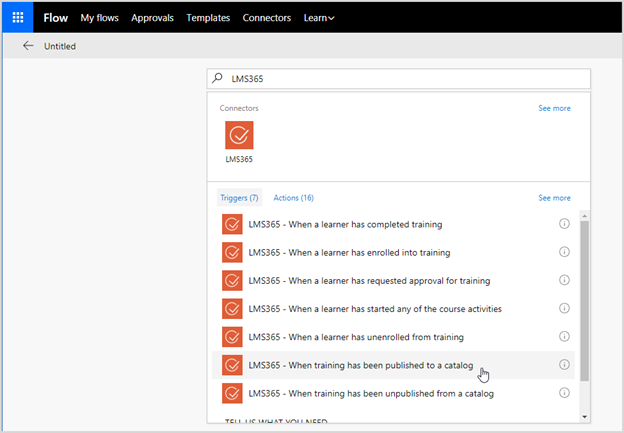This screenshot has width=624, height=433.
Task: Show info for enrolled into training trigger
Action: [x=564, y=252]
